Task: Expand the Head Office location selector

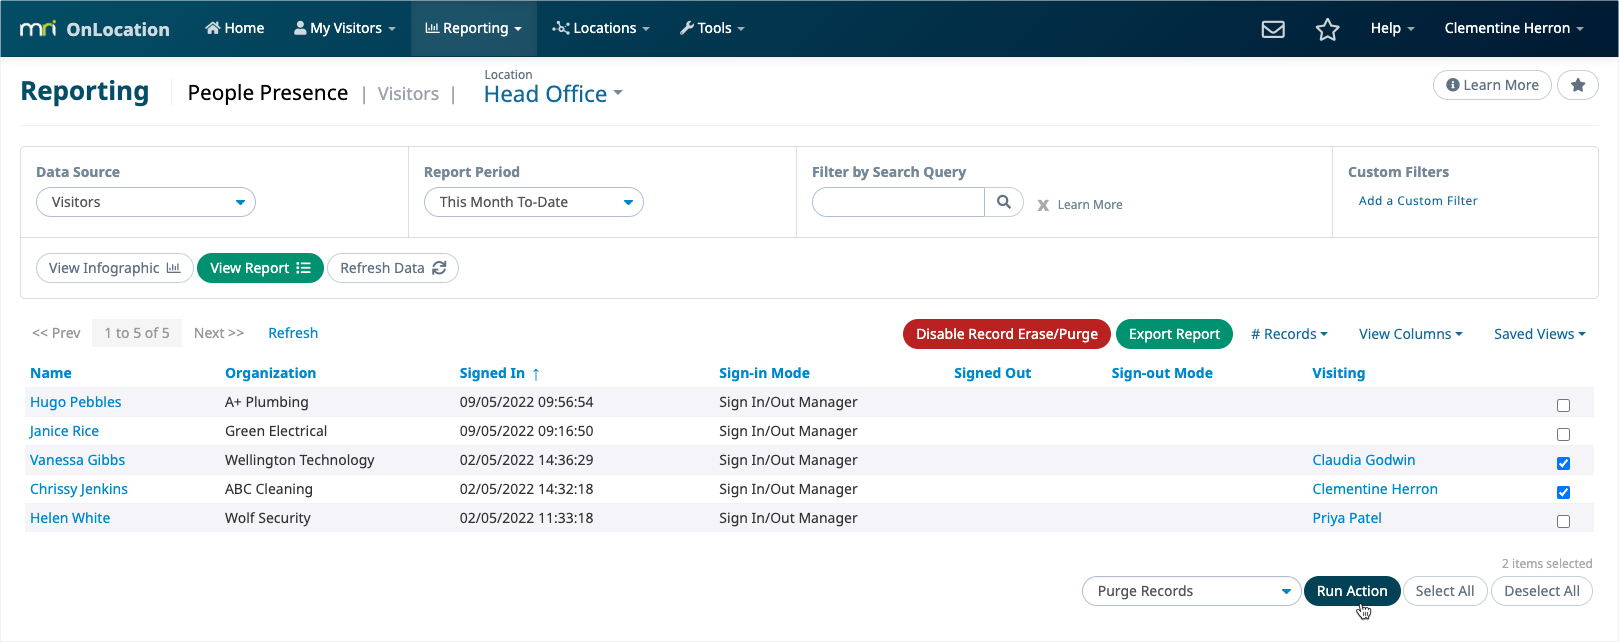Action: coord(553,94)
